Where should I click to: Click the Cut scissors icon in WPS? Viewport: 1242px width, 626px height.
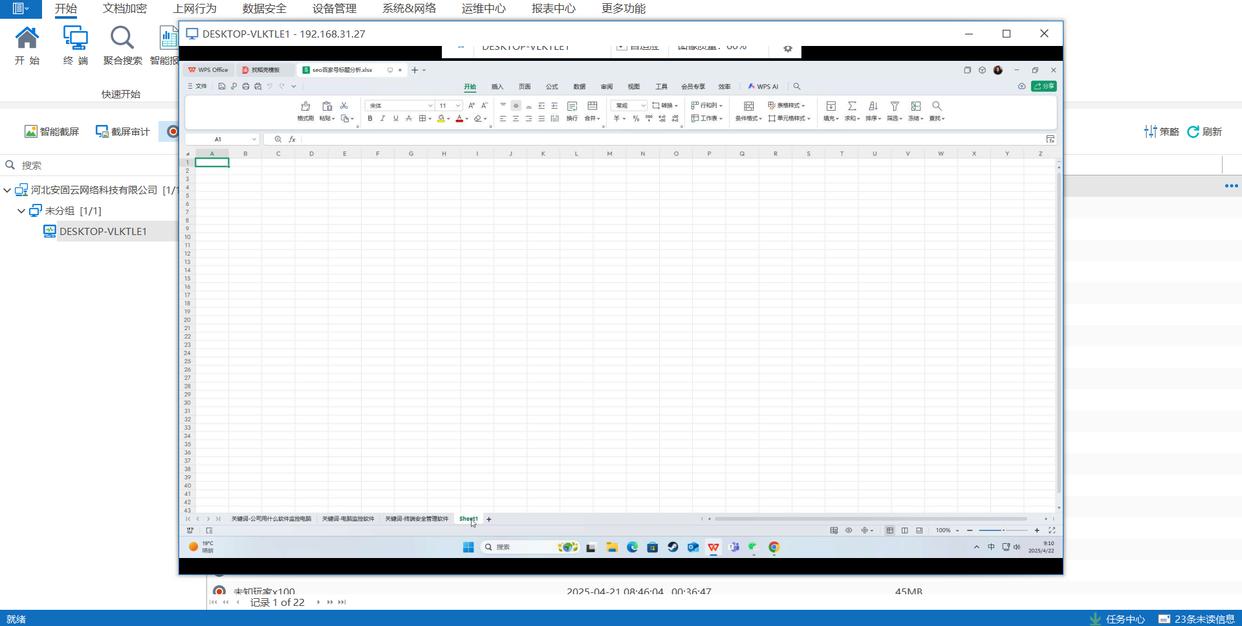344,105
